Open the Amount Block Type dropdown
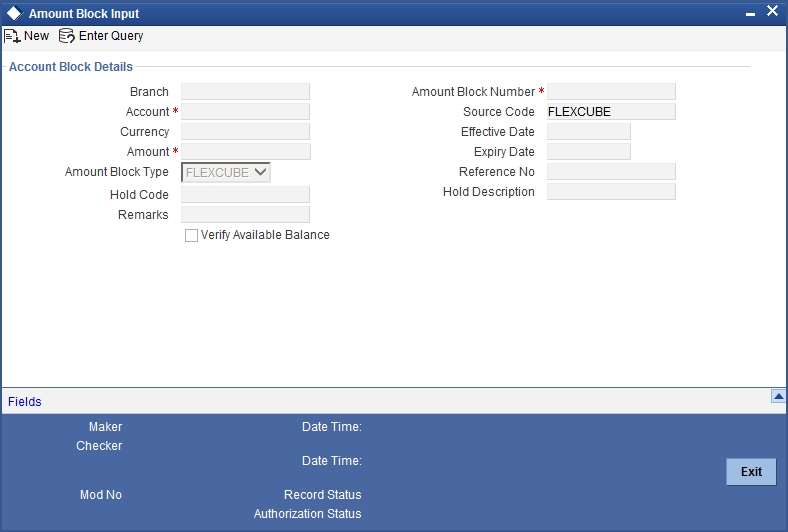 pyautogui.click(x=226, y=172)
